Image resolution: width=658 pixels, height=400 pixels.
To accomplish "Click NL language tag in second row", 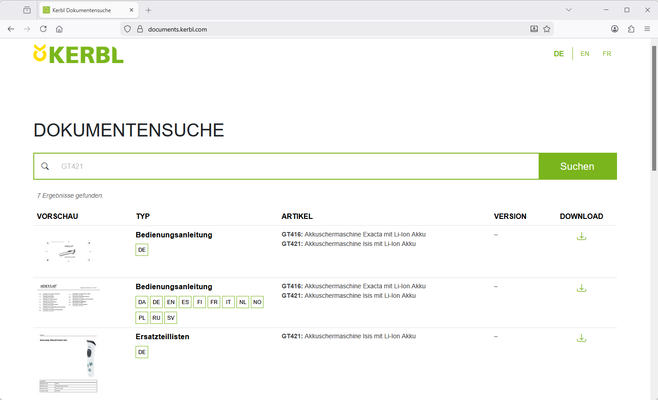I will 243,302.
